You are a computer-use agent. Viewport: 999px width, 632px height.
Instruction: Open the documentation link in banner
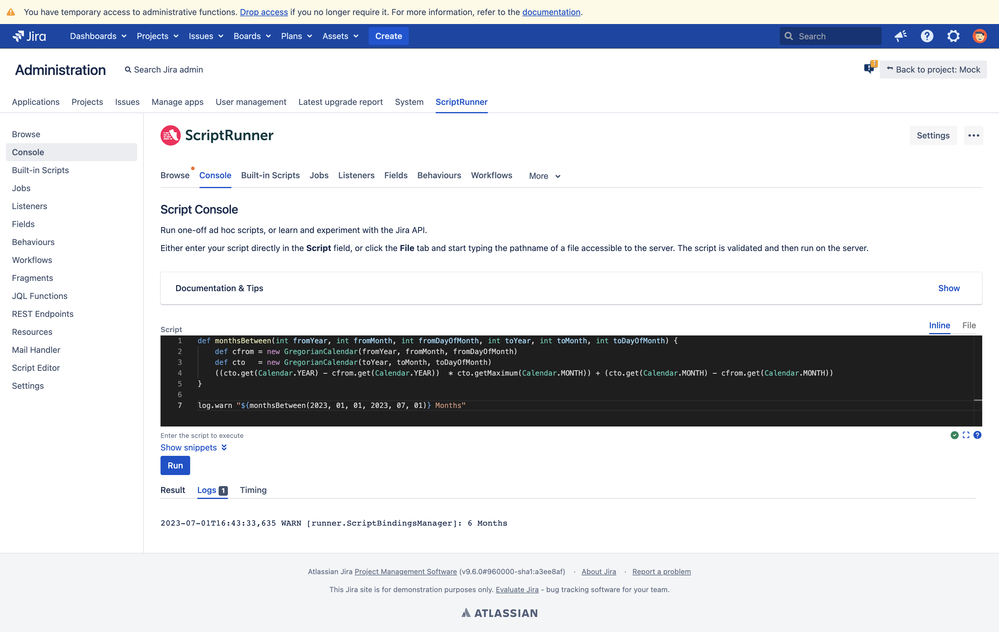click(x=551, y=12)
